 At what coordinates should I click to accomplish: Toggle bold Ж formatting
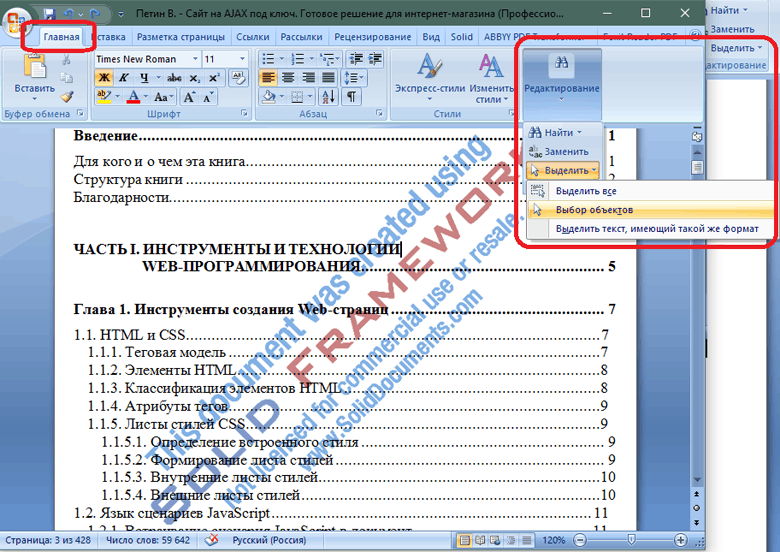tap(104, 78)
